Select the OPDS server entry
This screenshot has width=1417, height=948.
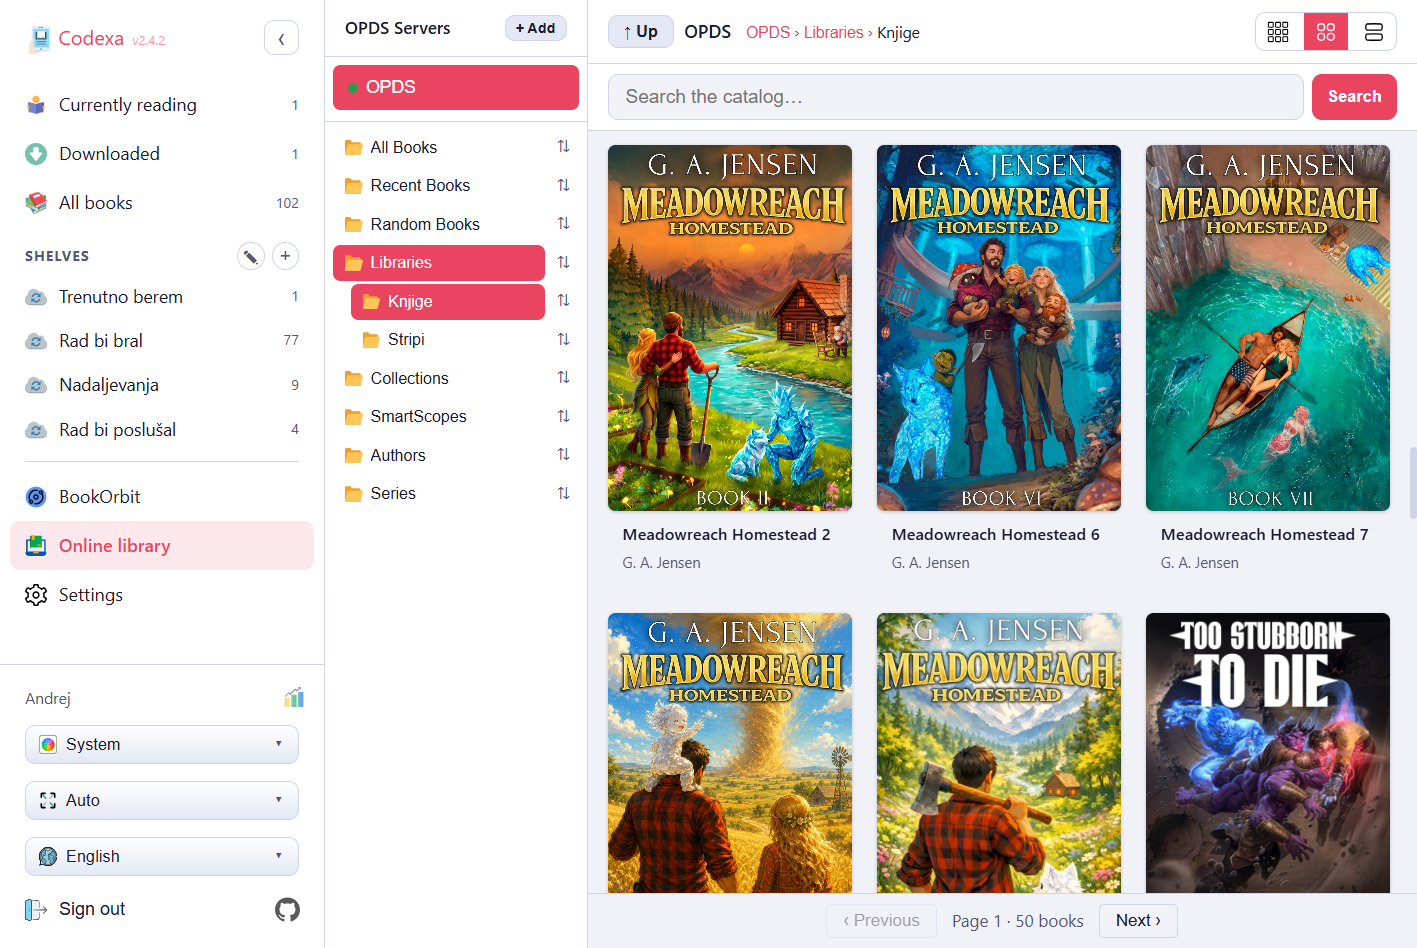(456, 87)
